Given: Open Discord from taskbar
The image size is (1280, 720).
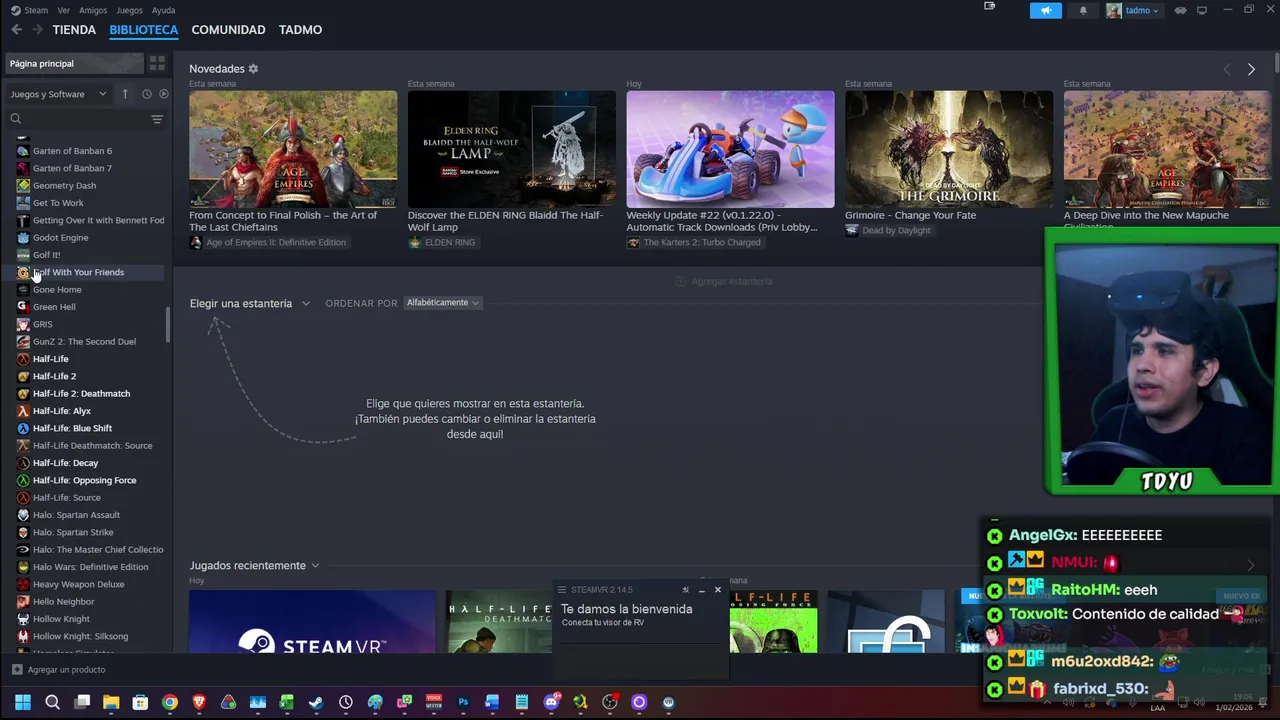Looking at the screenshot, I should click(551, 703).
